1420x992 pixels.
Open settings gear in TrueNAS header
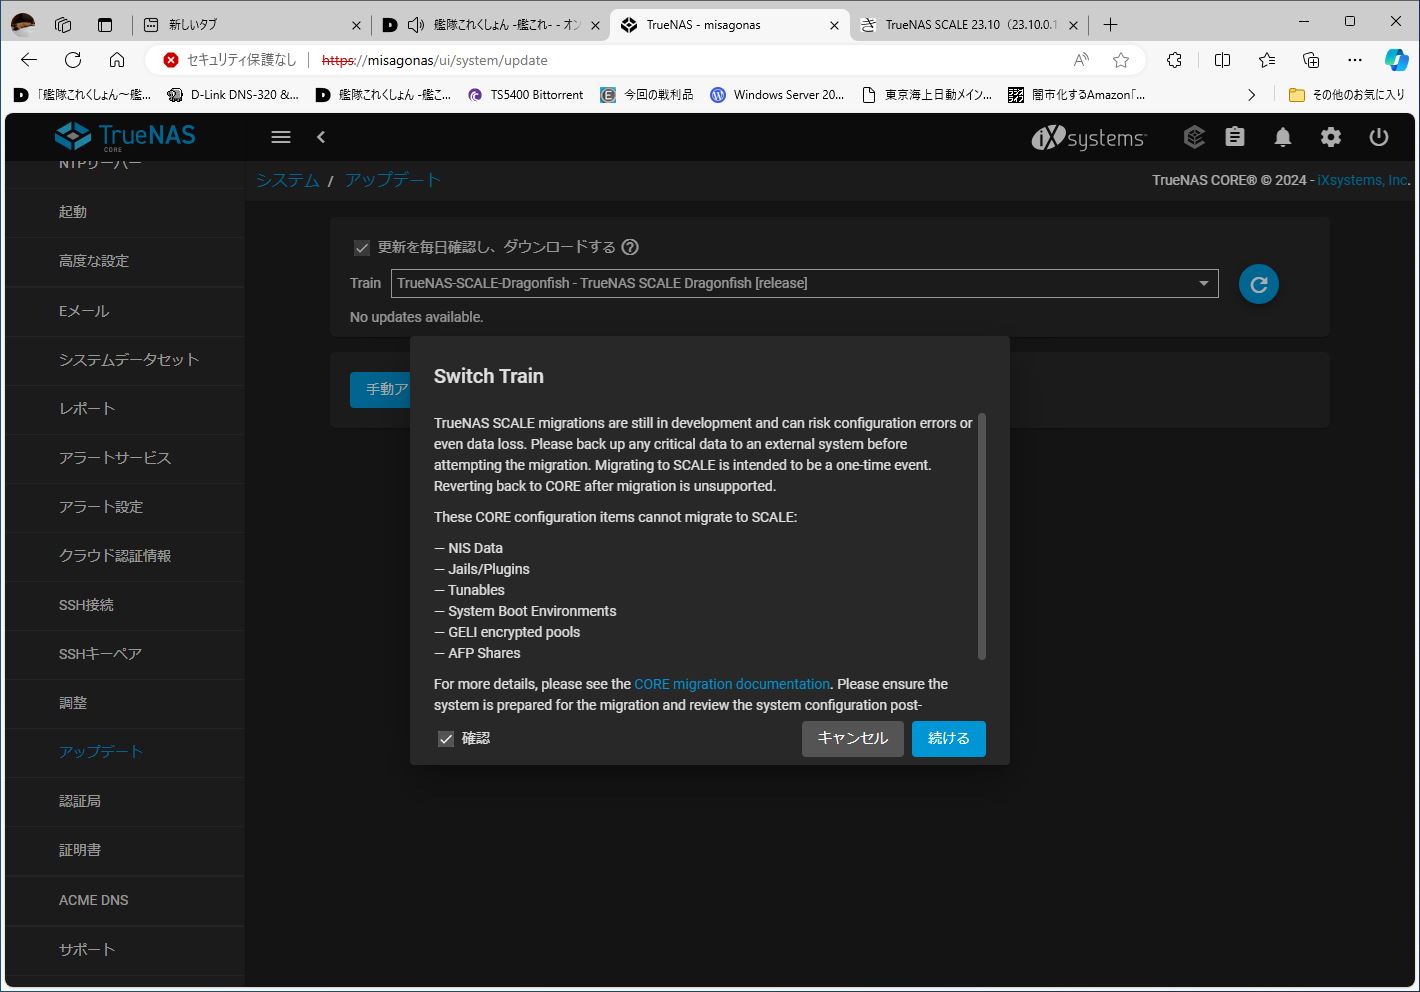pyautogui.click(x=1331, y=137)
